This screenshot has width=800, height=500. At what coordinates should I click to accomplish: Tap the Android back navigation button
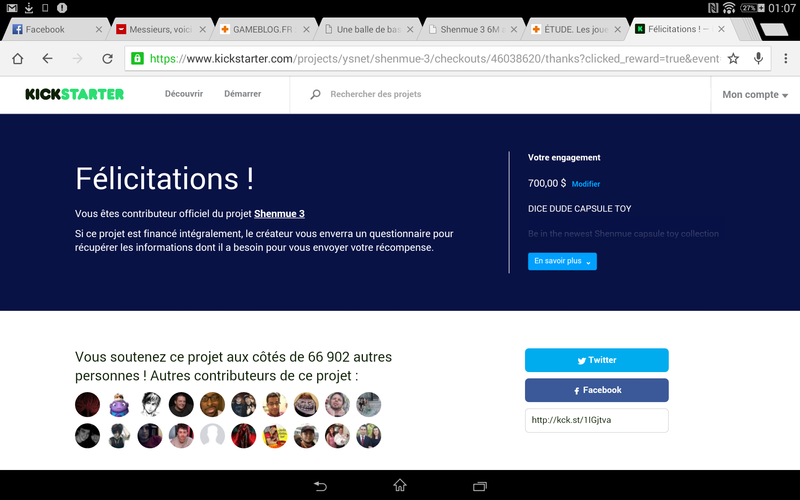coord(320,486)
